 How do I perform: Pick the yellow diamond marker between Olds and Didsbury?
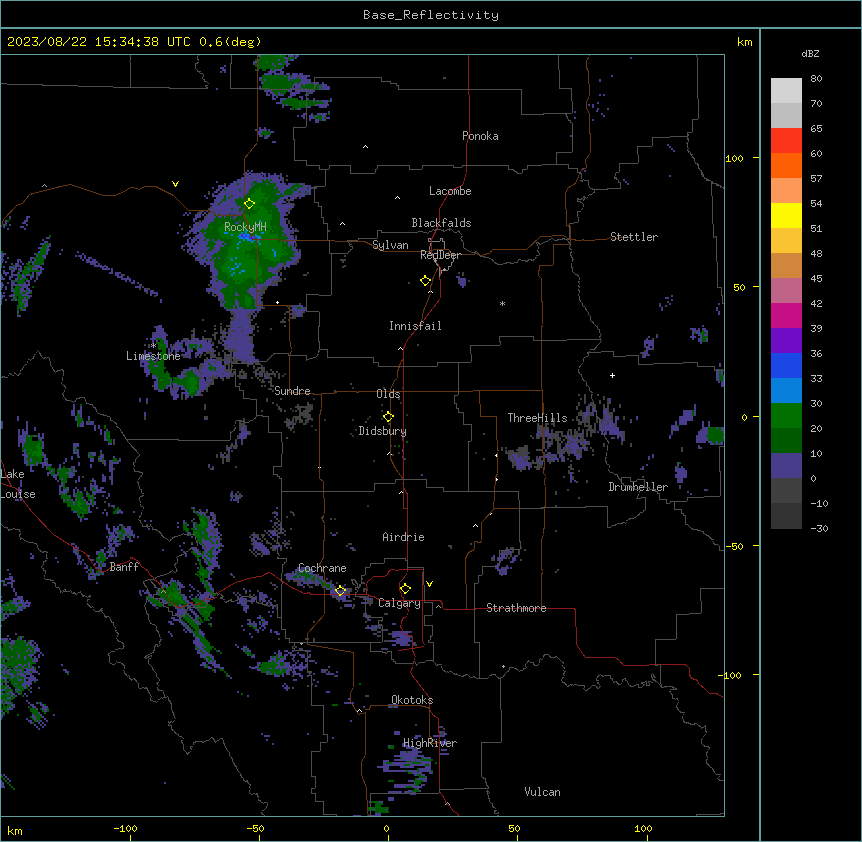click(388, 417)
